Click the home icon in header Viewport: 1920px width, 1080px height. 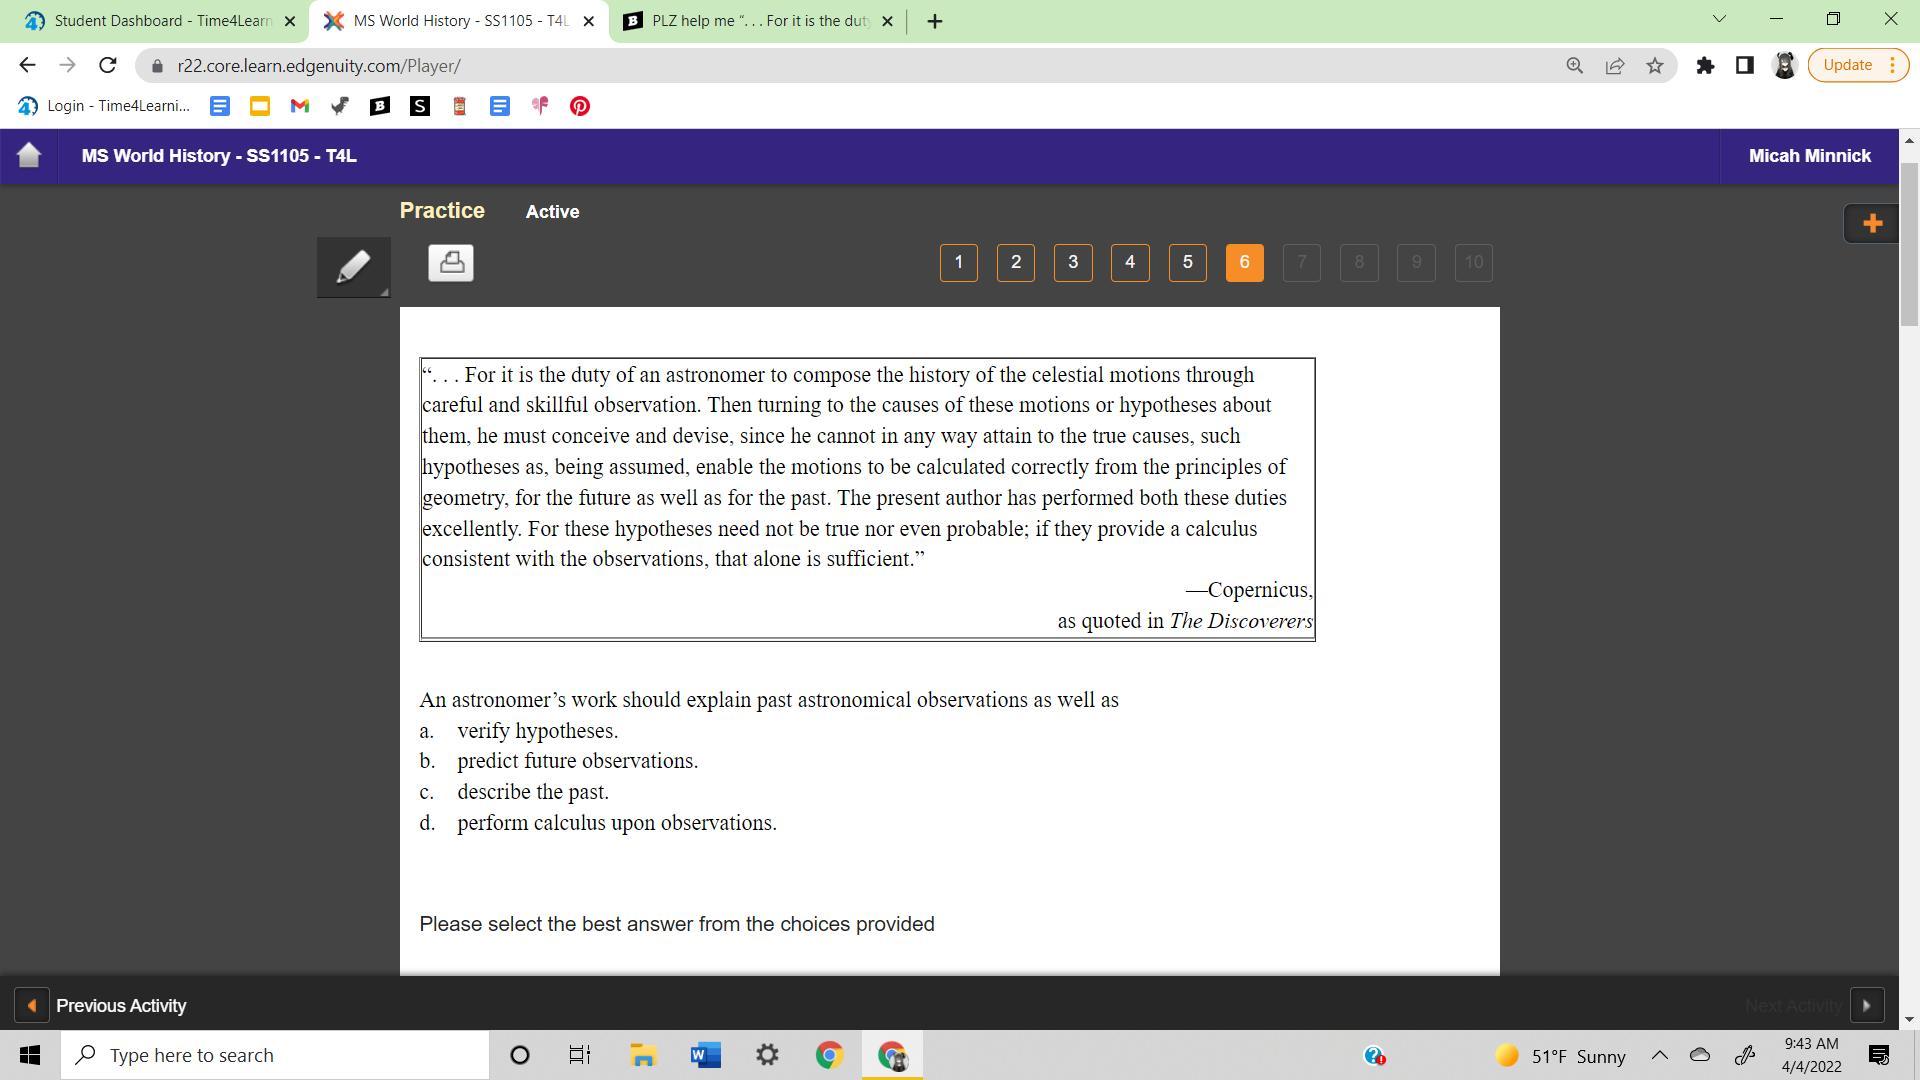29,156
